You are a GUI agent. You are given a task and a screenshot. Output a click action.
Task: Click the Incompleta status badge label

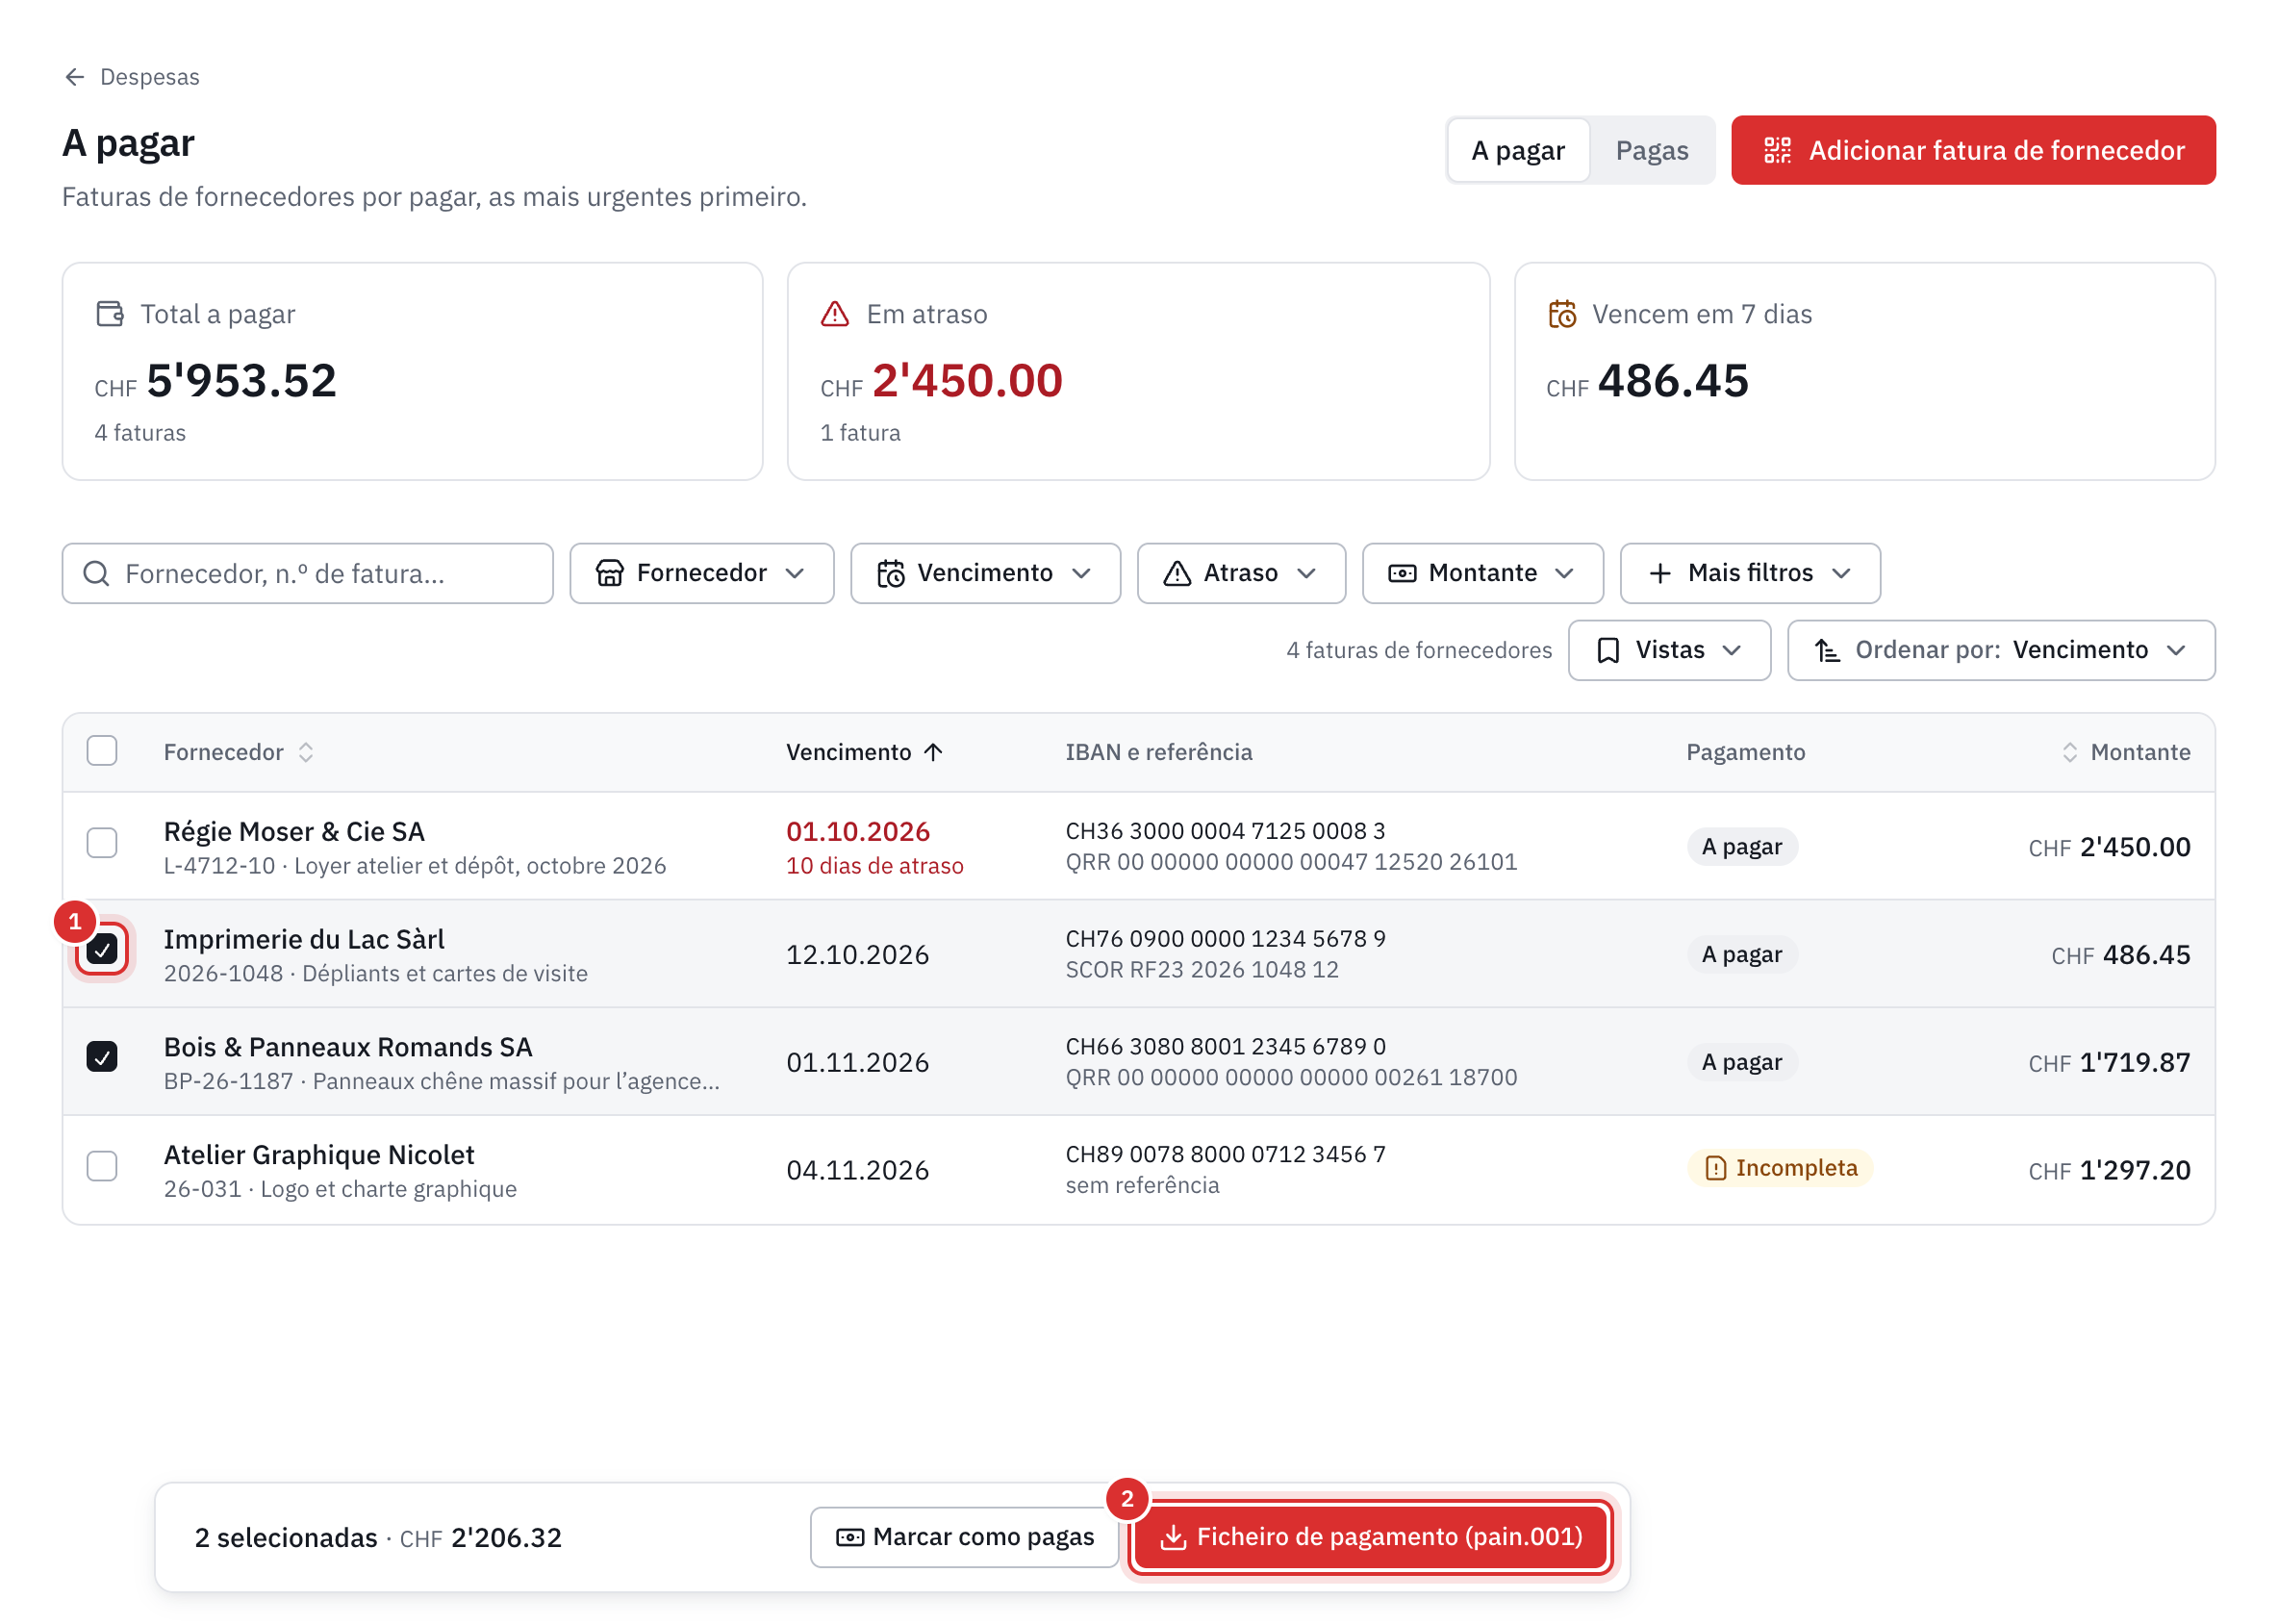[x=1796, y=1168]
